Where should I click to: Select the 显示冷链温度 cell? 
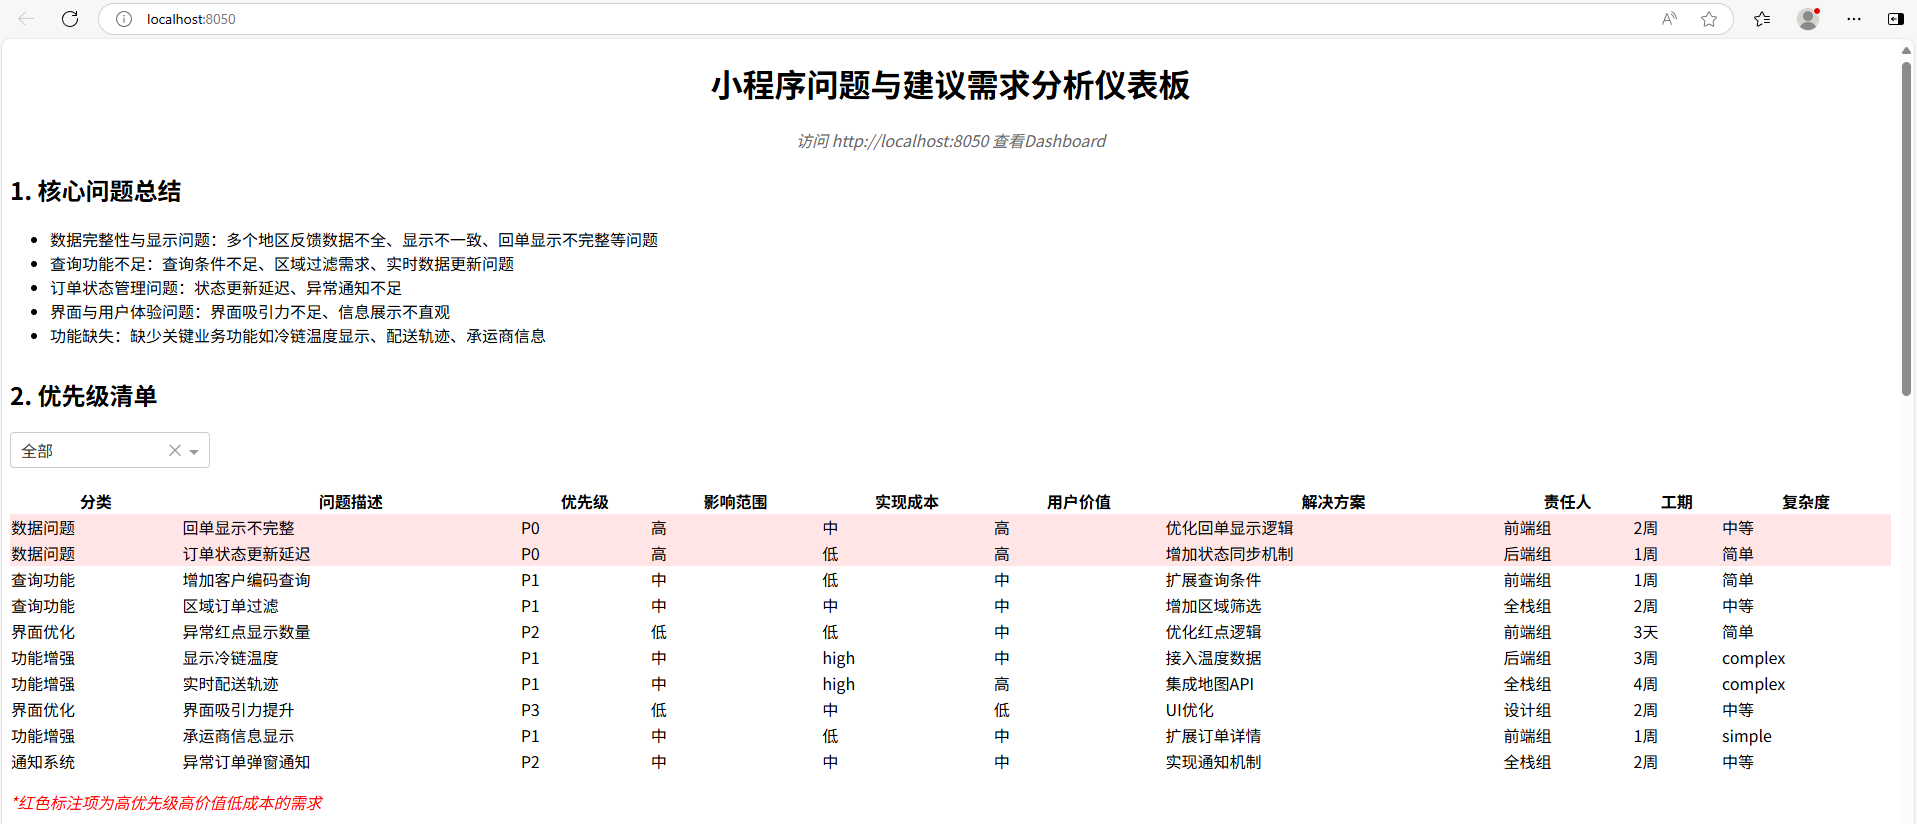click(350, 658)
